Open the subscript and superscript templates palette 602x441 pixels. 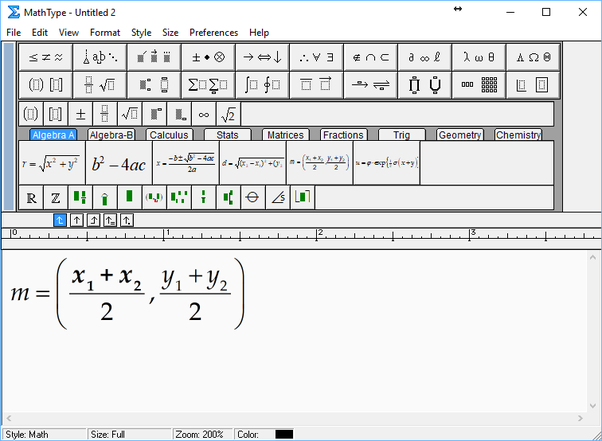tap(154, 85)
